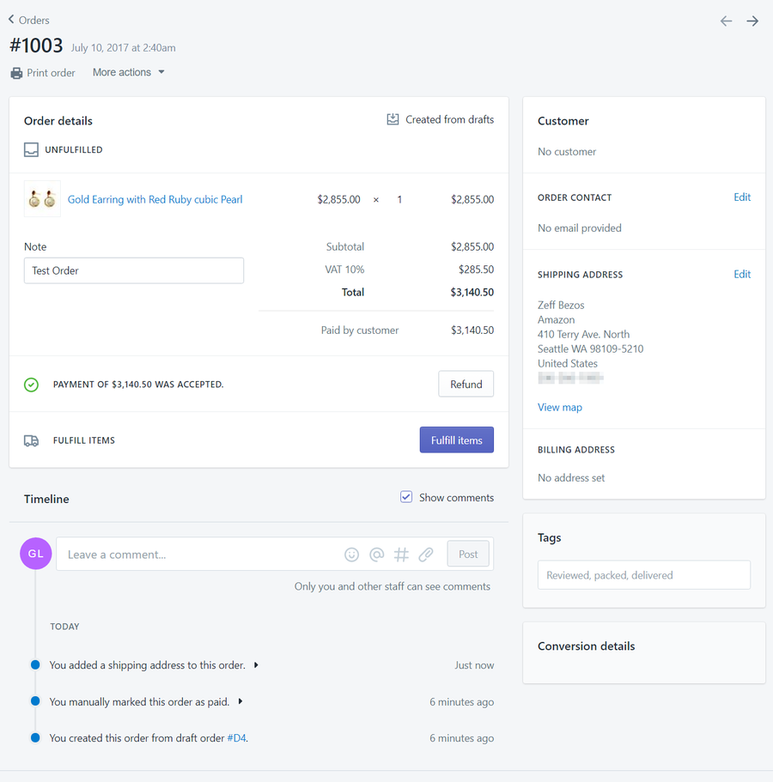The height and width of the screenshot is (782, 773).
Task: Click the Refund button
Action: [x=465, y=384]
